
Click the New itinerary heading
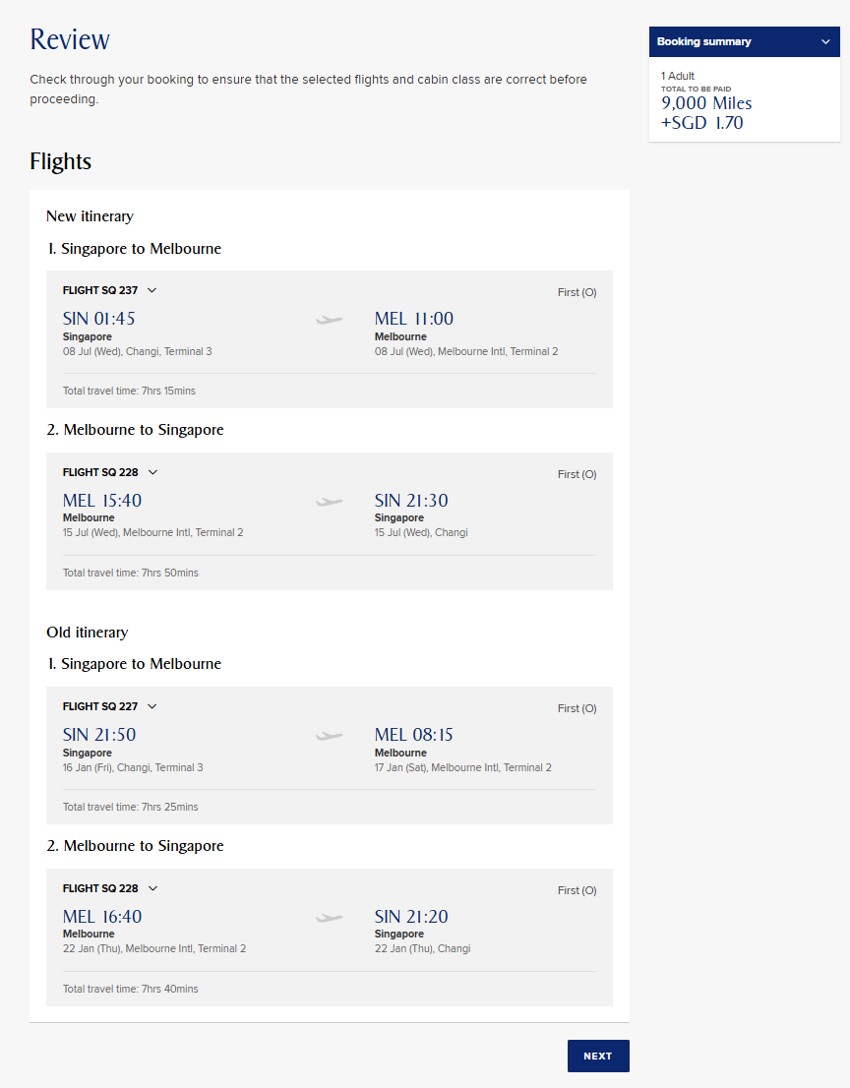(89, 216)
